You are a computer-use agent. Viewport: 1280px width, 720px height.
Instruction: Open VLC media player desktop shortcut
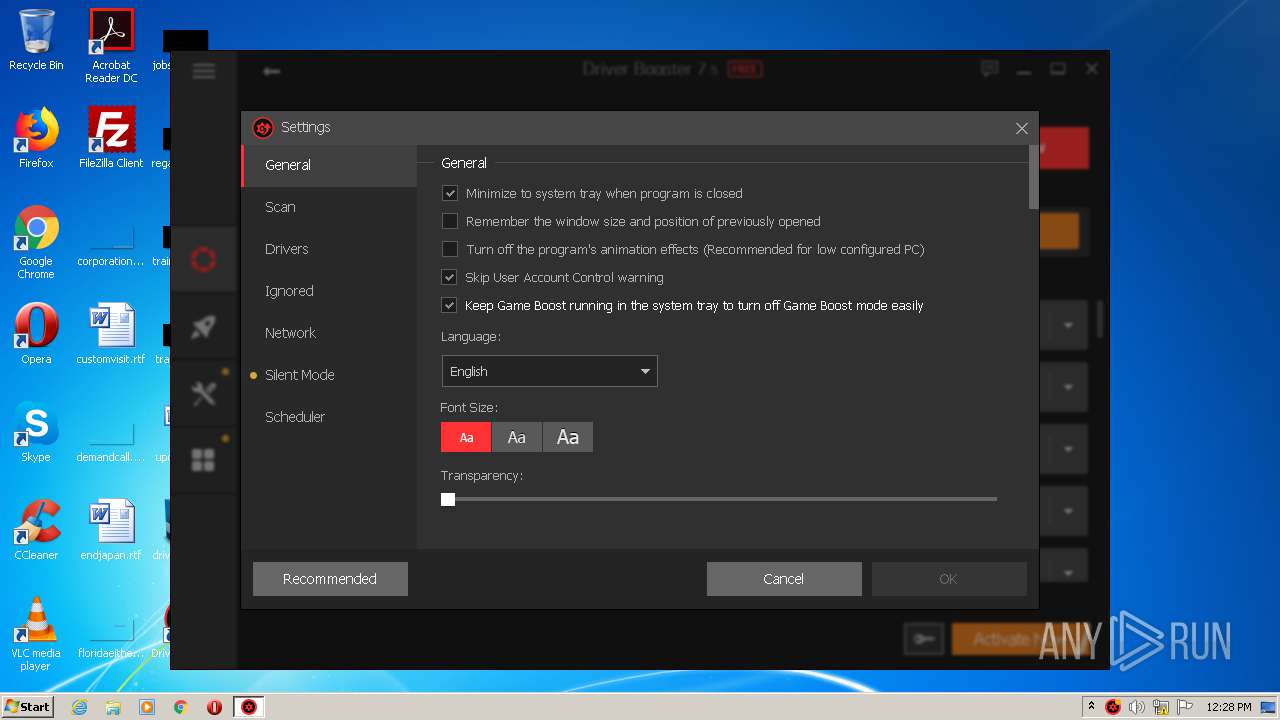(x=36, y=634)
